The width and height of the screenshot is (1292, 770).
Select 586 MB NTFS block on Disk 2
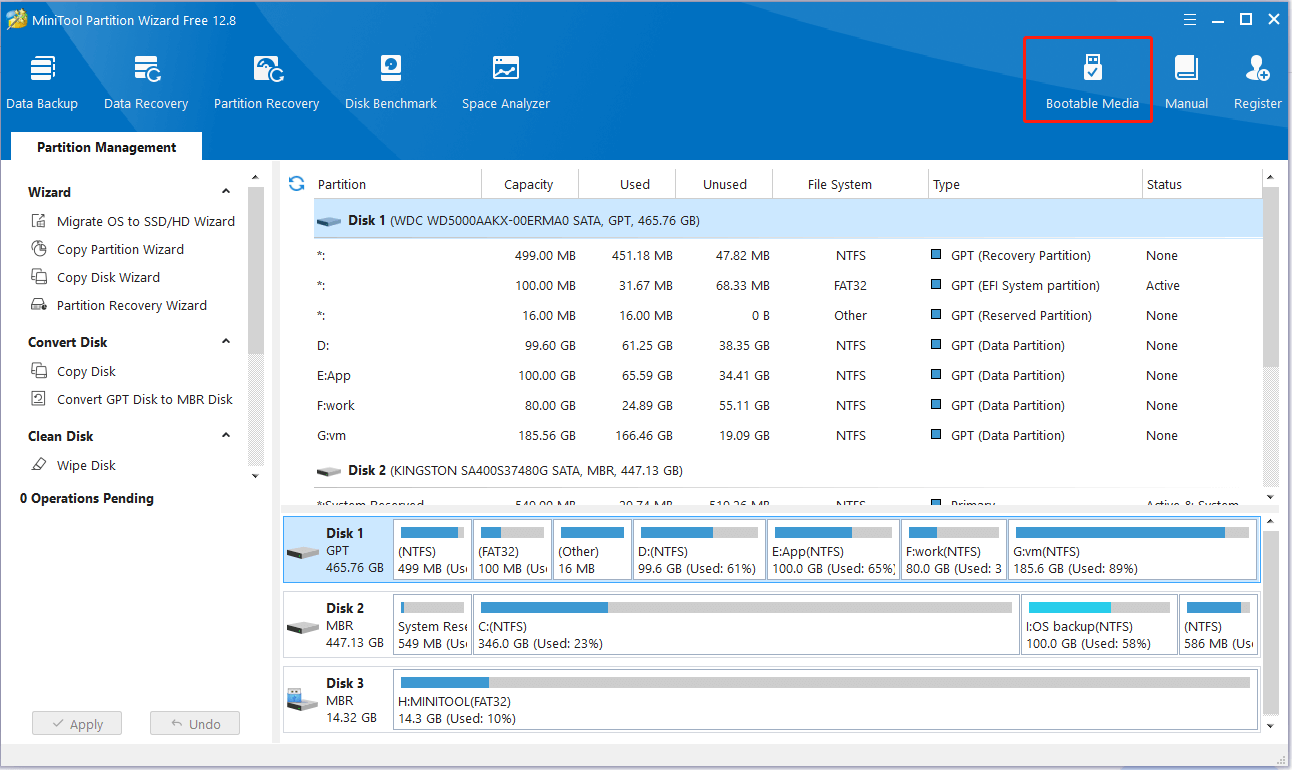point(1218,625)
